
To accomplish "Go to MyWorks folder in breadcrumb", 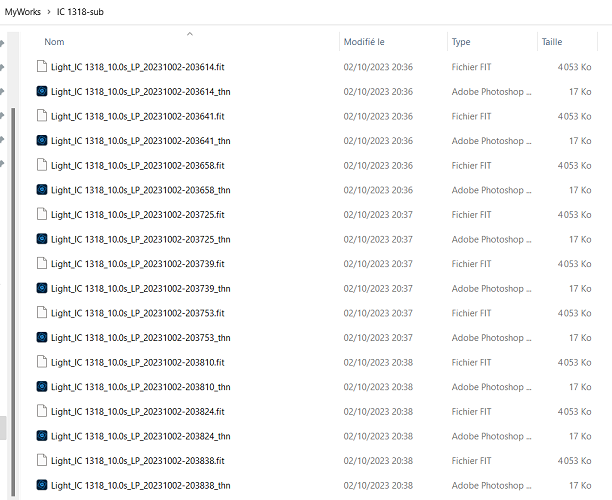I will pyautogui.click(x=23, y=12).
